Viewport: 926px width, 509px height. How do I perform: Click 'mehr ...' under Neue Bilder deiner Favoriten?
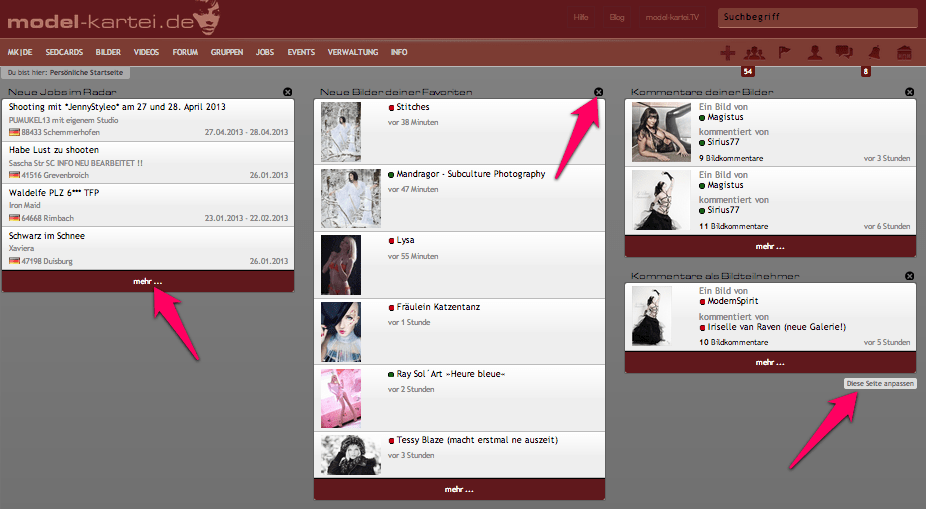pyautogui.click(x=459, y=490)
